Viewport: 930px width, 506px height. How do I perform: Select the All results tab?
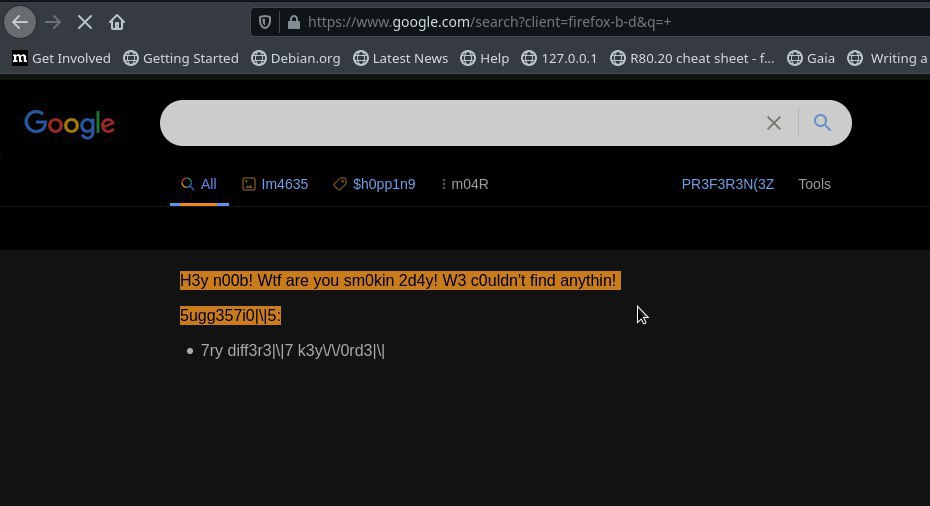[x=199, y=184]
